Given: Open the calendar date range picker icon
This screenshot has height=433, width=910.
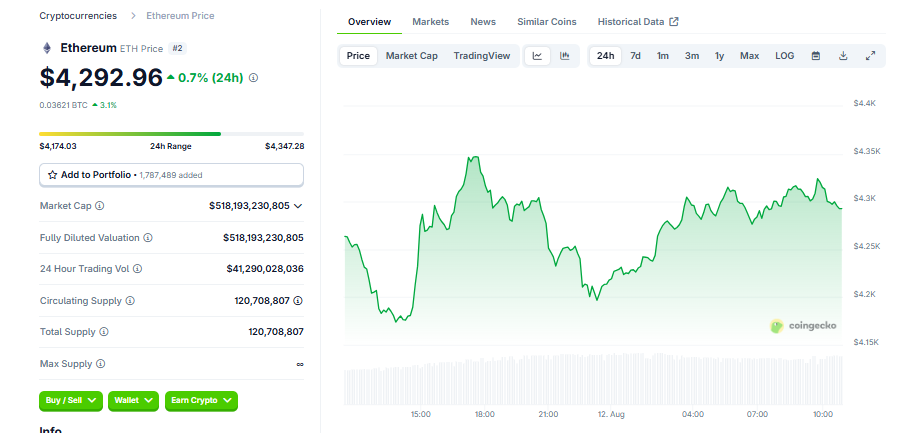Looking at the screenshot, I should pos(816,56).
